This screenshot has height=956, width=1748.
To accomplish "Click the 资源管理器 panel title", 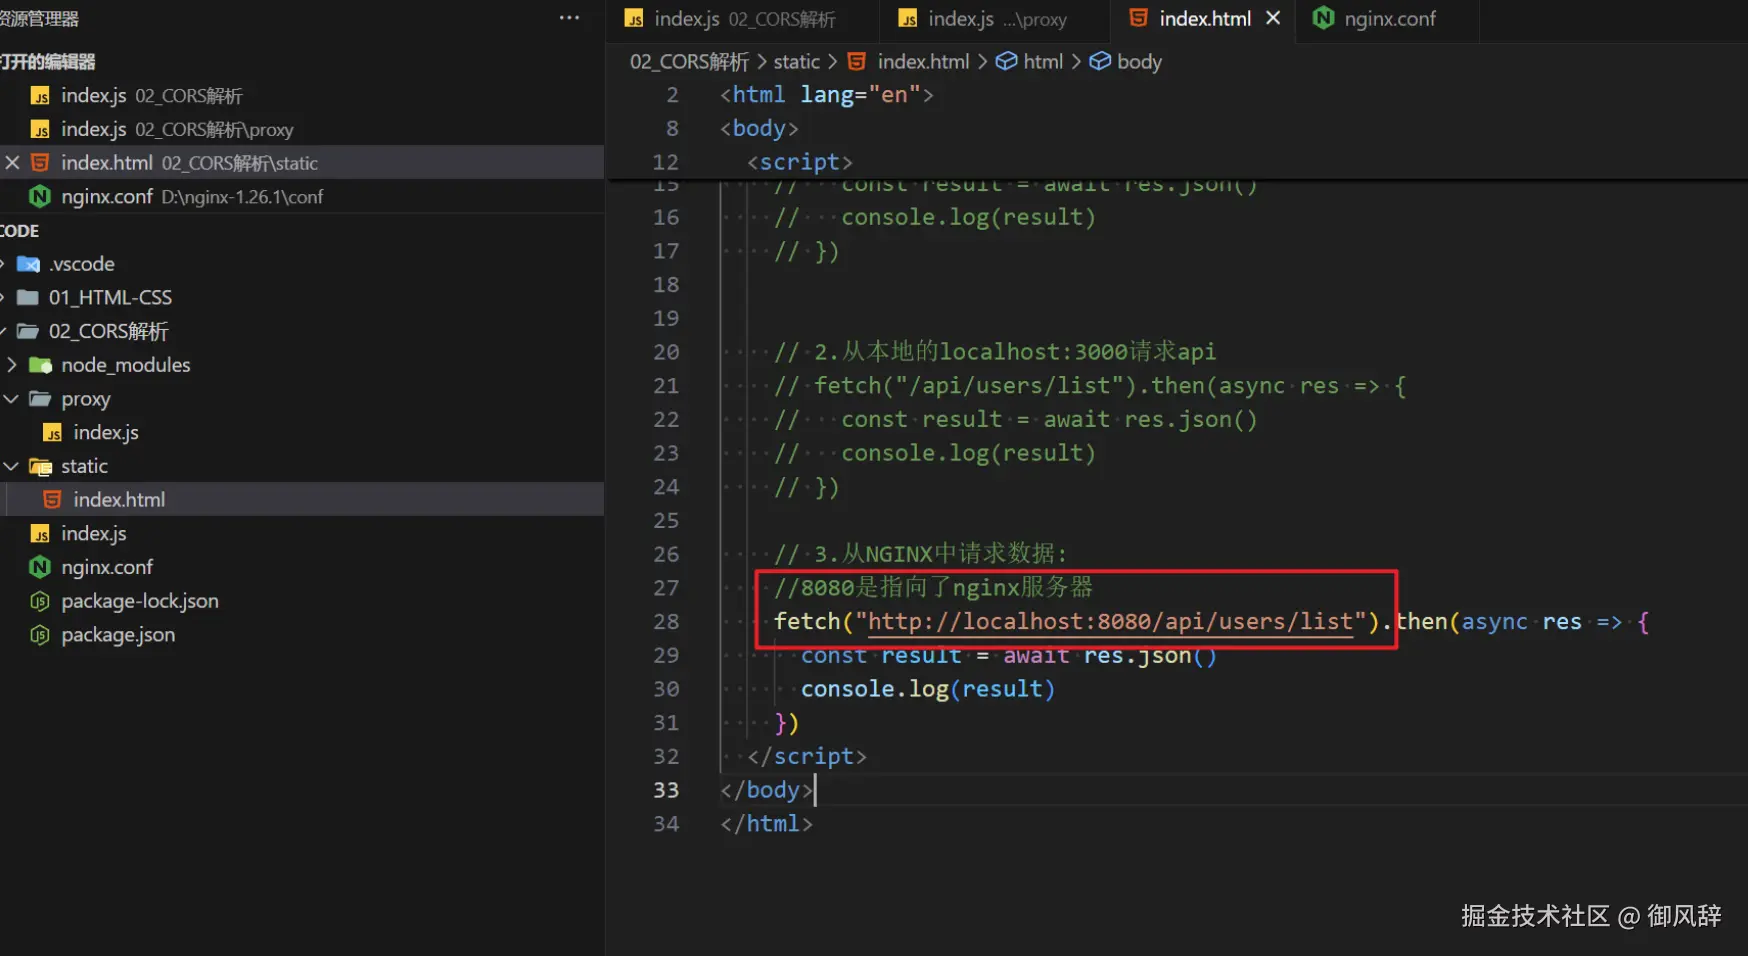I will coord(39,18).
